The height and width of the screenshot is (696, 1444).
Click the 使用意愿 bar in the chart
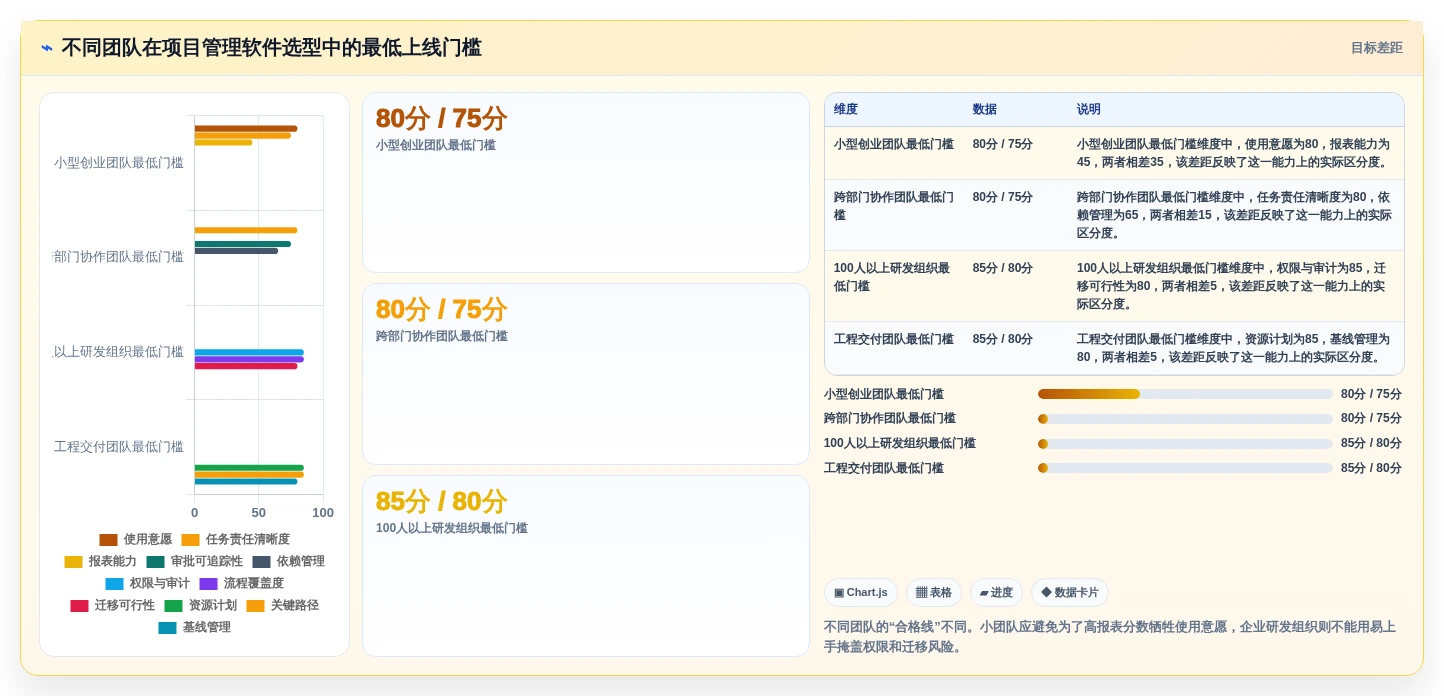[x=245, y=128]
